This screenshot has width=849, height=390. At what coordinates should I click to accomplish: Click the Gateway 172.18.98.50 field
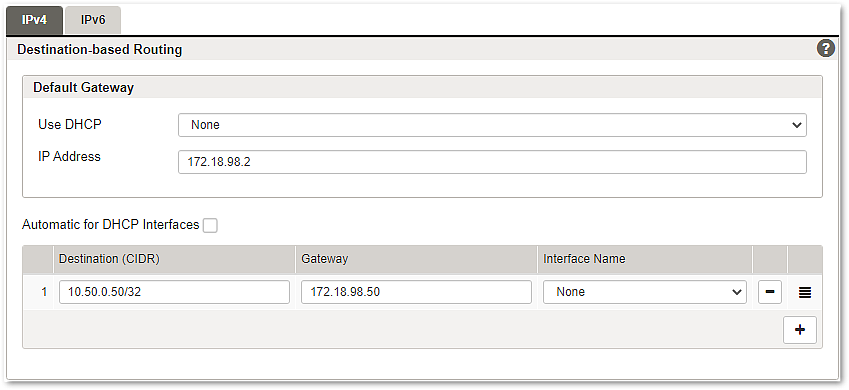point(416,292)
